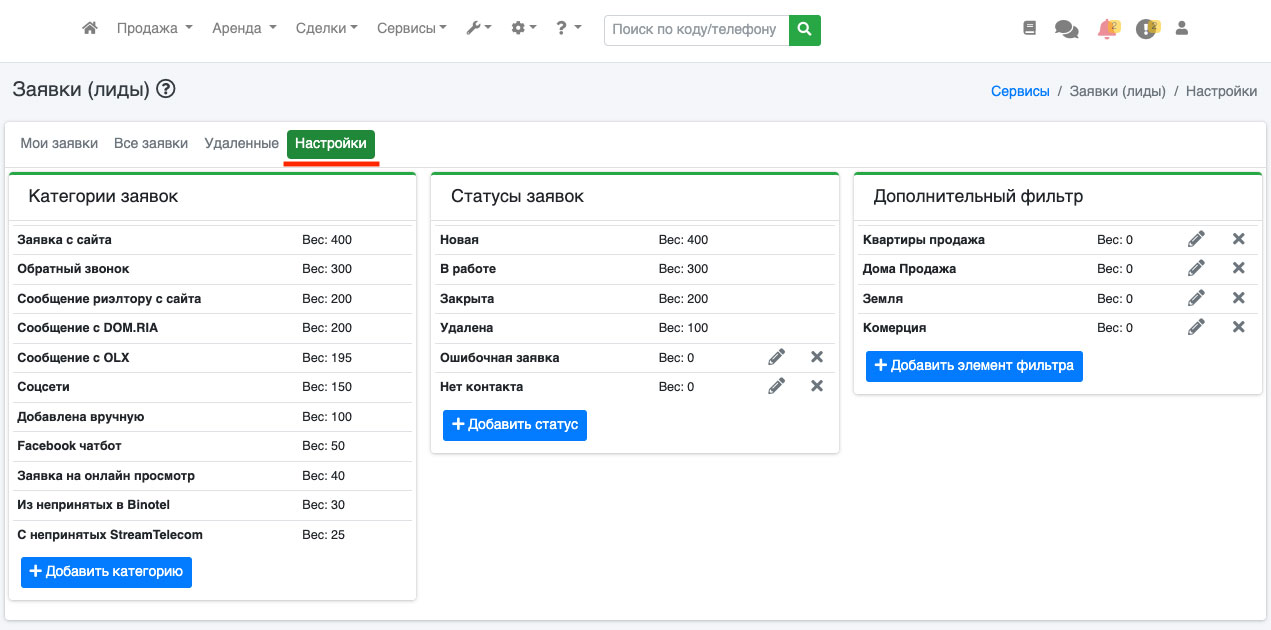This screenshot has height=630, width=1271.
Task: Click the Добавить категорию button
Action: (106, 572)
